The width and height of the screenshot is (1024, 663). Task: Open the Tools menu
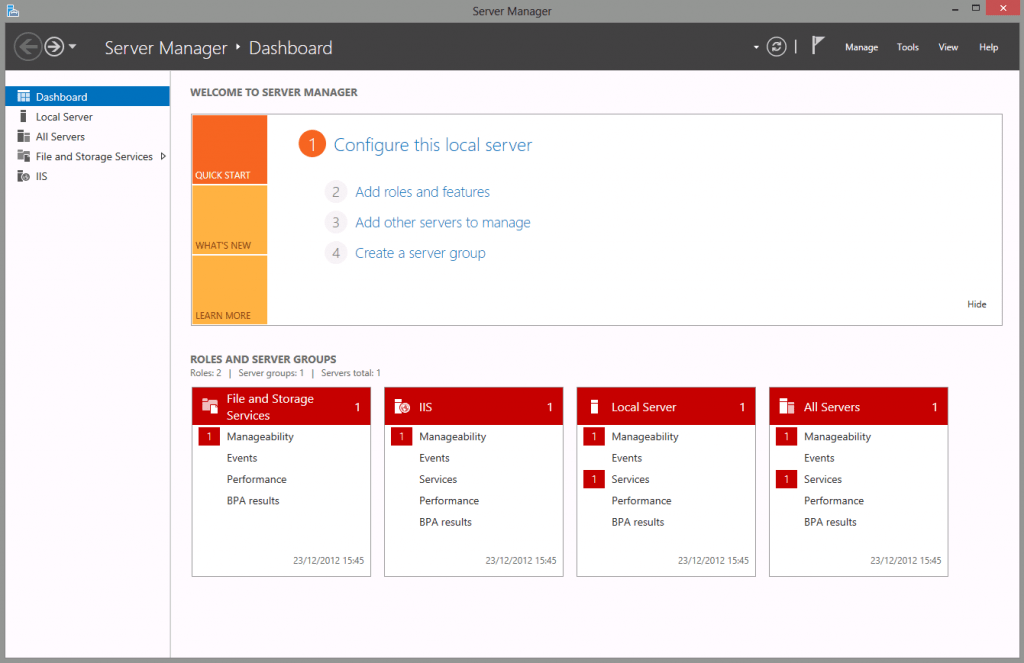click(x=908, y=47)
